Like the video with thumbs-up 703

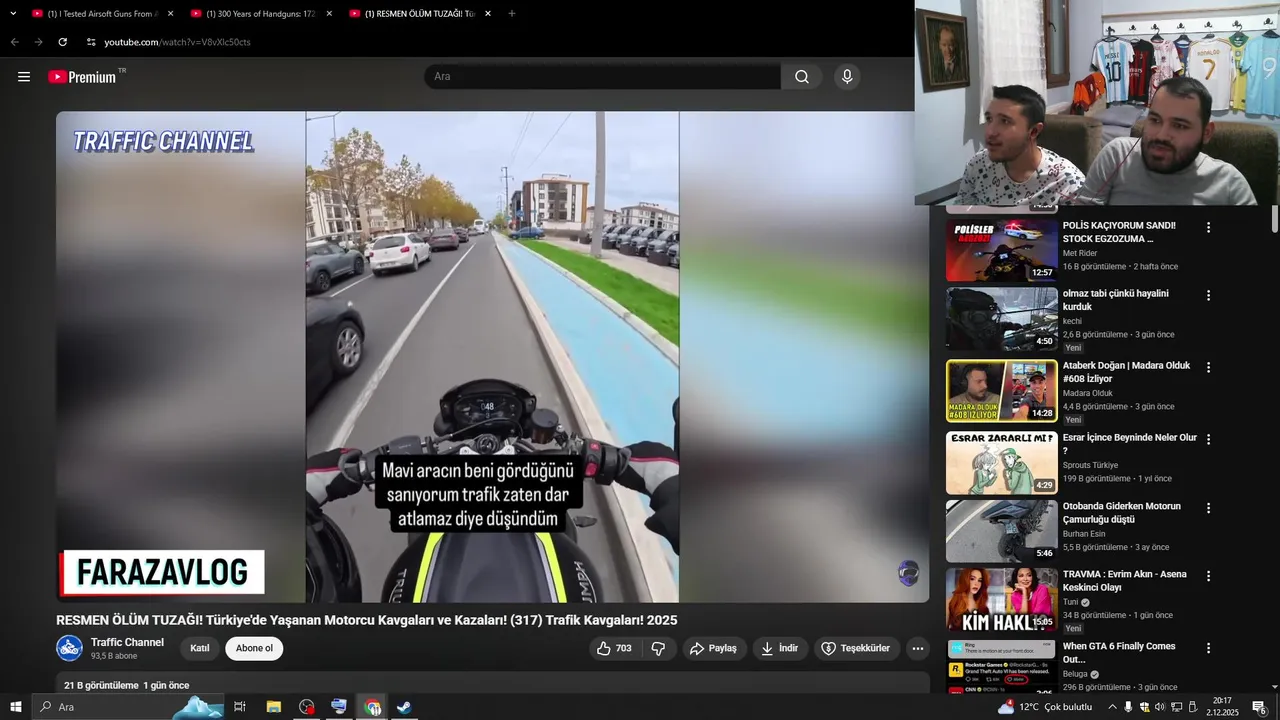pyautogui.click(x=614, y=648)
